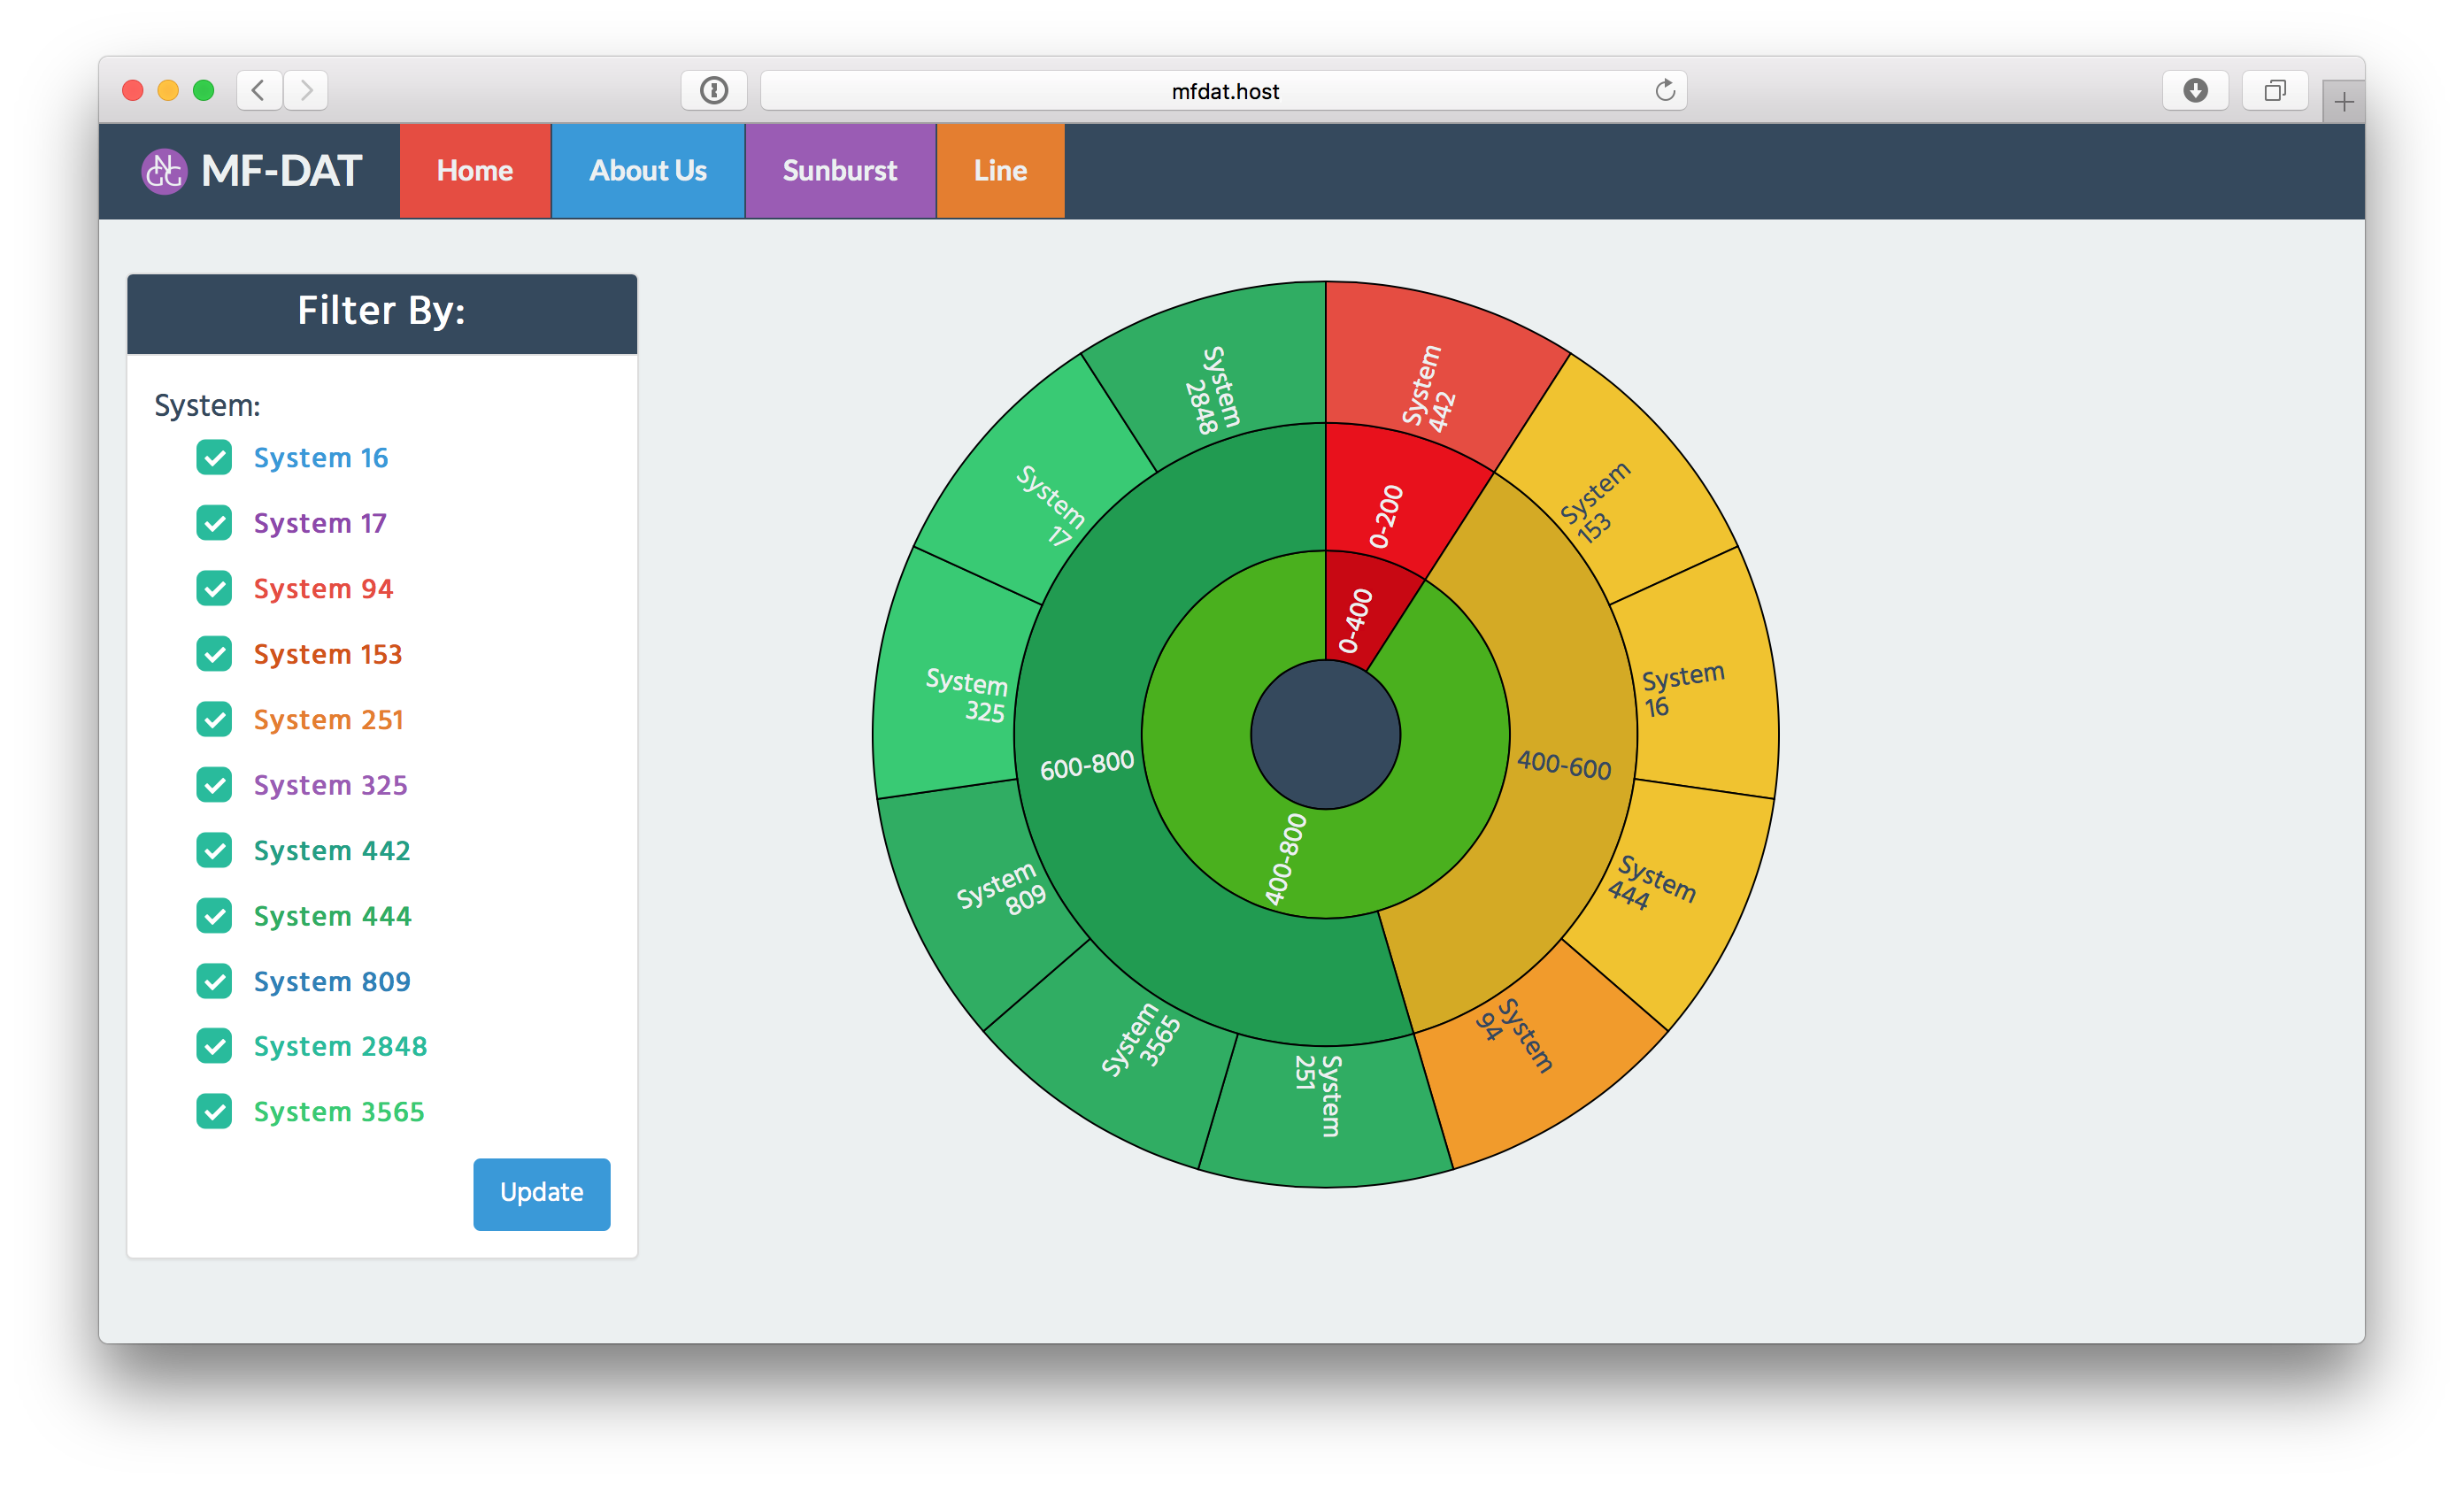
Task: Click the dark center circle of sunburst
Action: pos(1325,735)
